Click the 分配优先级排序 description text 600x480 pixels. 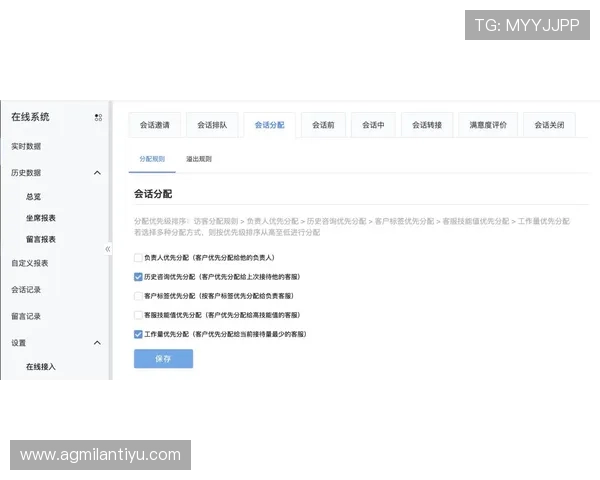click(352, 221)
